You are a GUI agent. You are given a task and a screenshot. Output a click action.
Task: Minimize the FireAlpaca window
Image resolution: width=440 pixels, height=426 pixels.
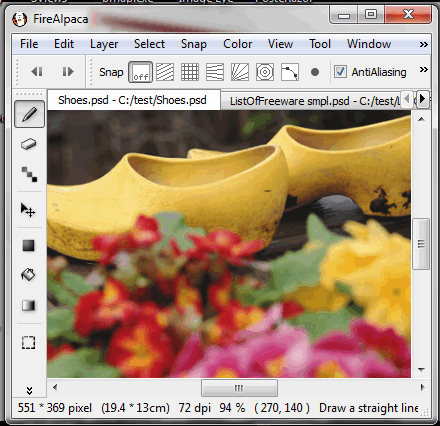point(344,15)
